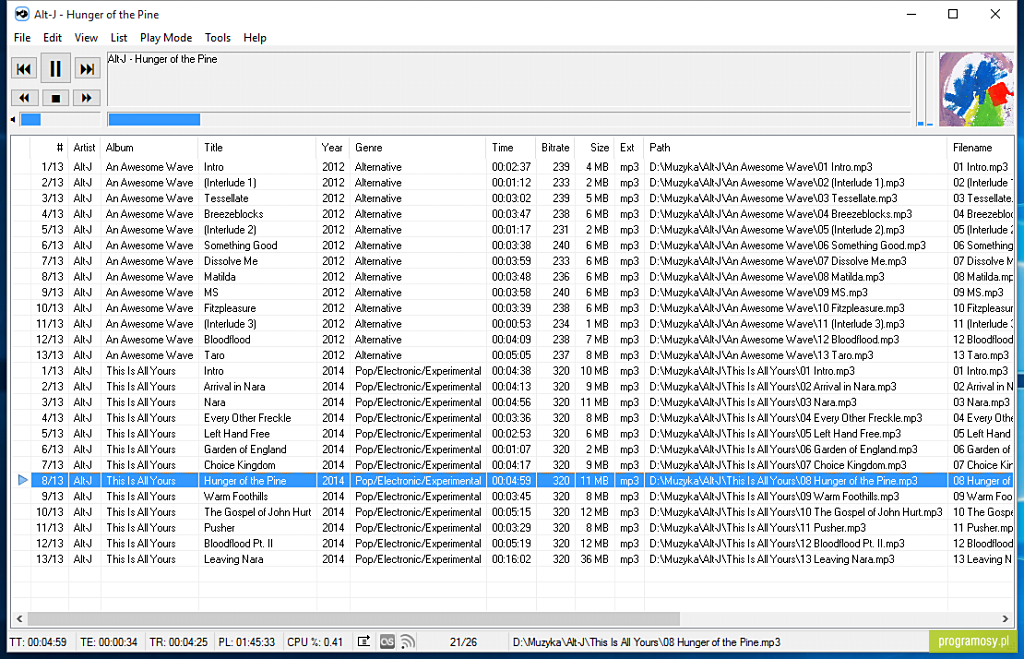Screen dimensions: 1024x659
Task: Seek within the track progress bar
Action: (509, 120)
